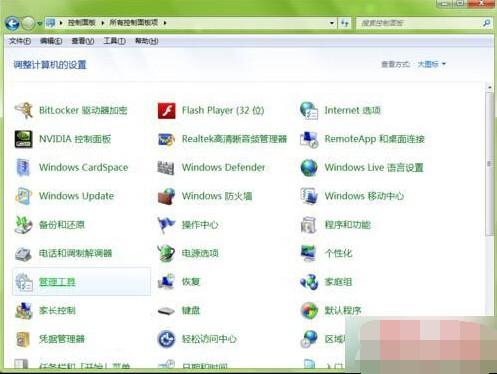Open the recent pages dropdown beside Forward
The image size is (497, 374).
(40, 23)
